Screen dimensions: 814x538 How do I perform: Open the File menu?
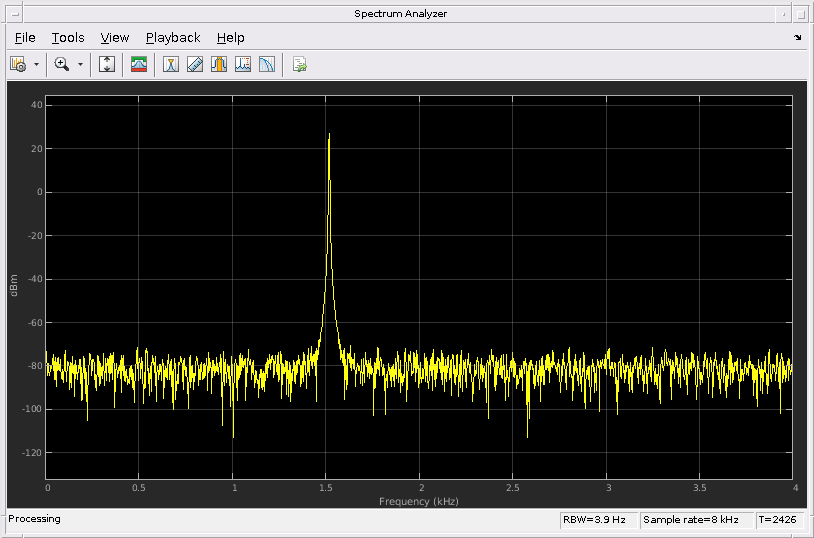pos(25,38)
